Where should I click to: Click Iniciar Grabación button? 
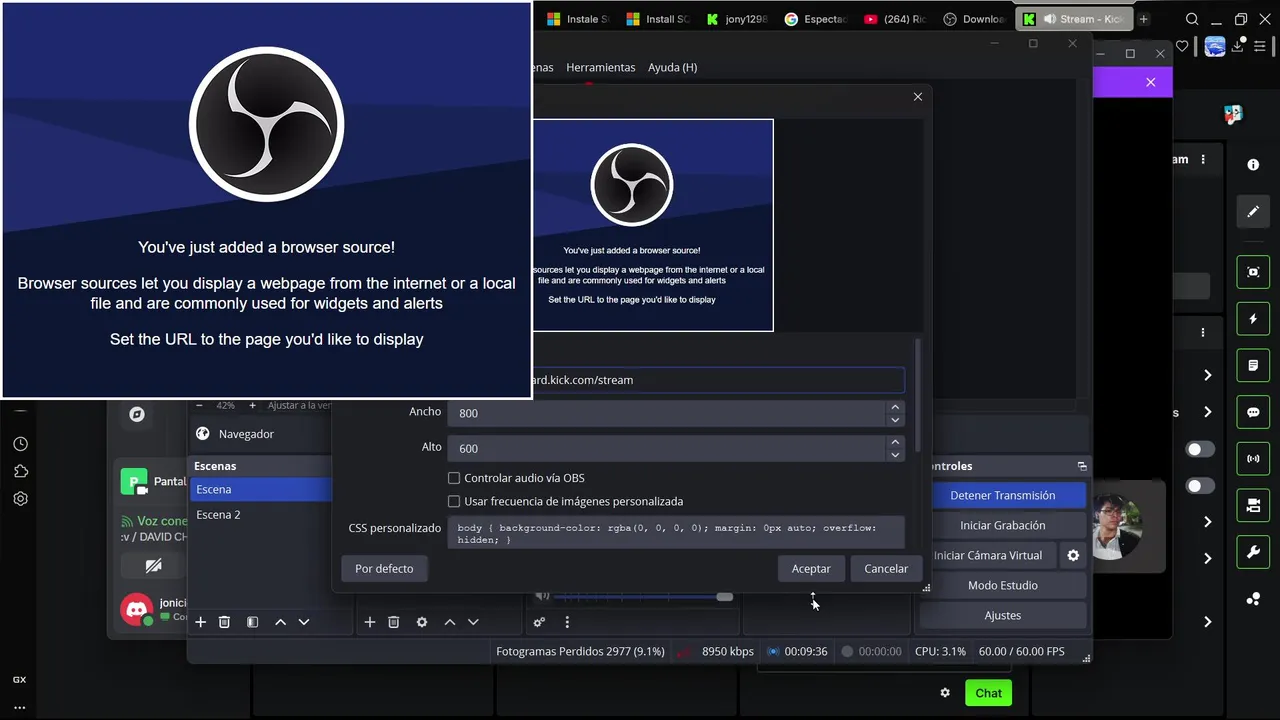pyautogui.click(x=1002, y=525)
